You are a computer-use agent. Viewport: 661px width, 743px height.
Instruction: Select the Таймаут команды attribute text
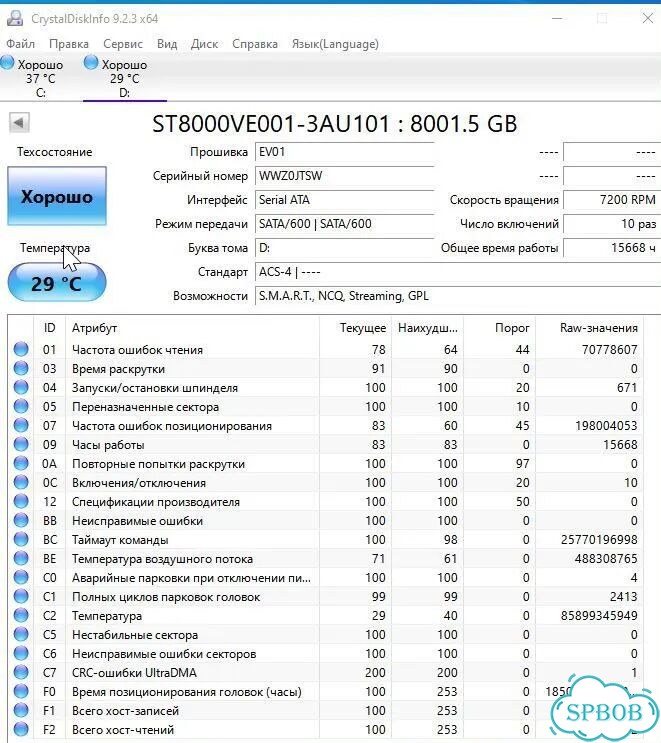pos(120,540)
